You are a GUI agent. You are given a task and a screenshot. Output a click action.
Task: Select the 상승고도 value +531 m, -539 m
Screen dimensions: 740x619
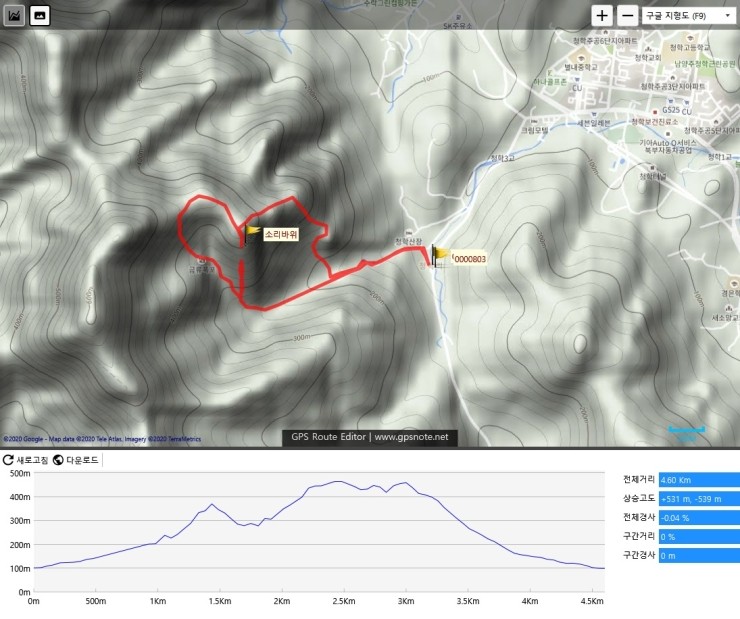coord(699,499)
